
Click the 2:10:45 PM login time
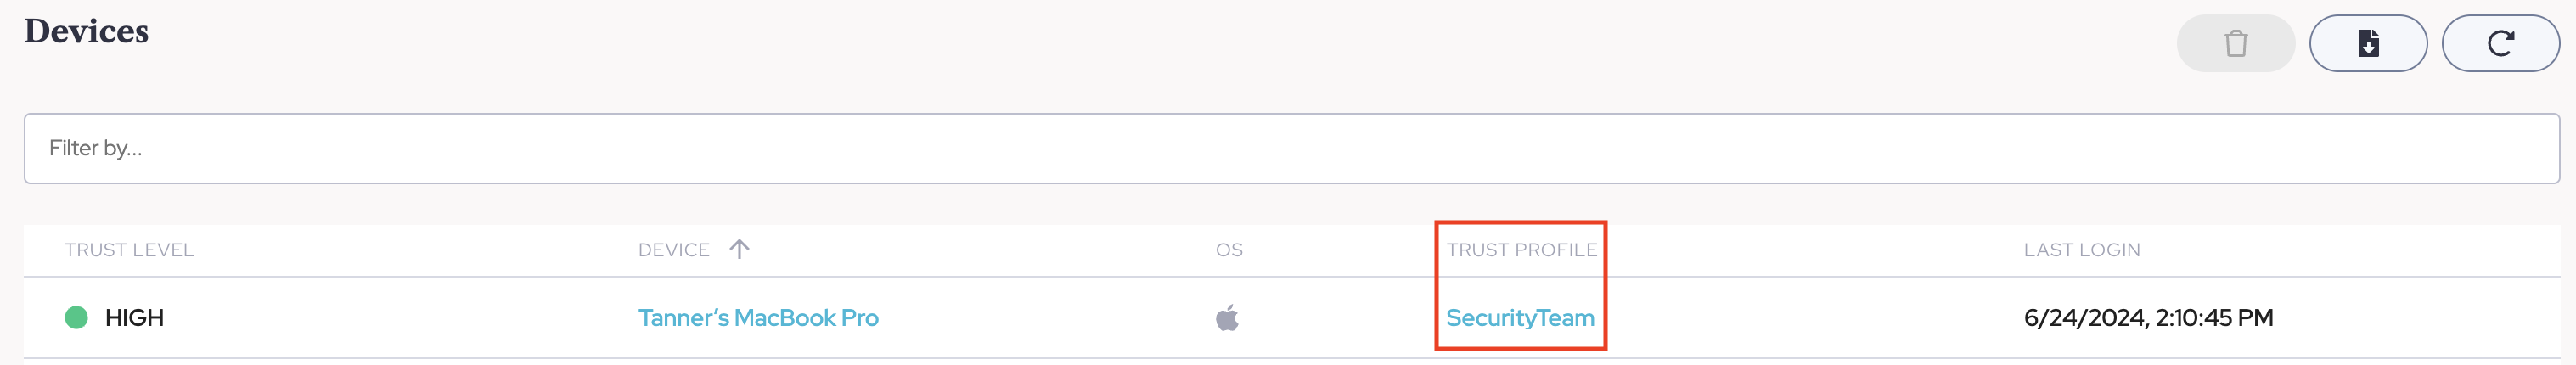pyautogui.click(x=2214, y=318)
